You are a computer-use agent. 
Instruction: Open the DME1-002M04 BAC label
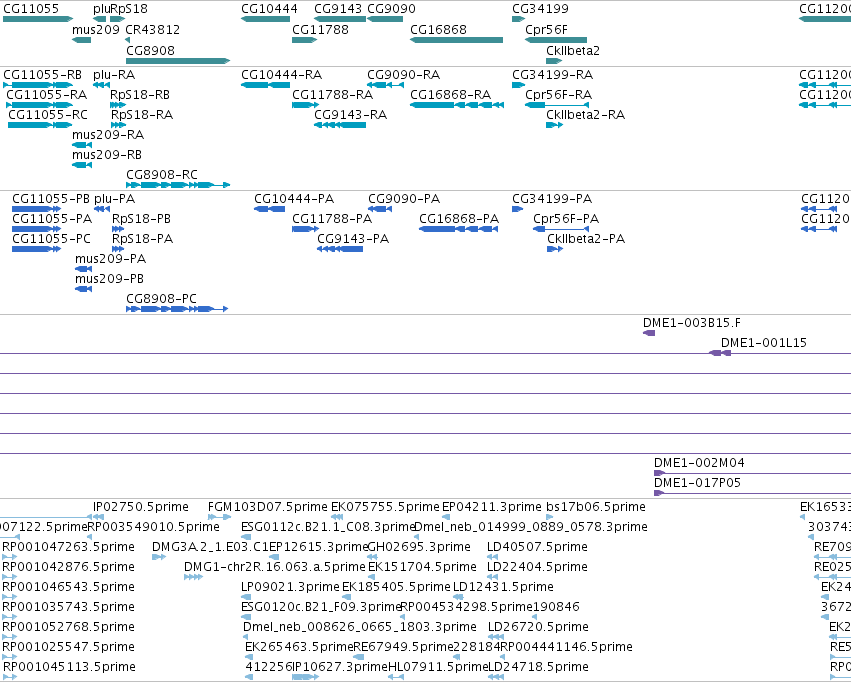[x=699, y=463]
